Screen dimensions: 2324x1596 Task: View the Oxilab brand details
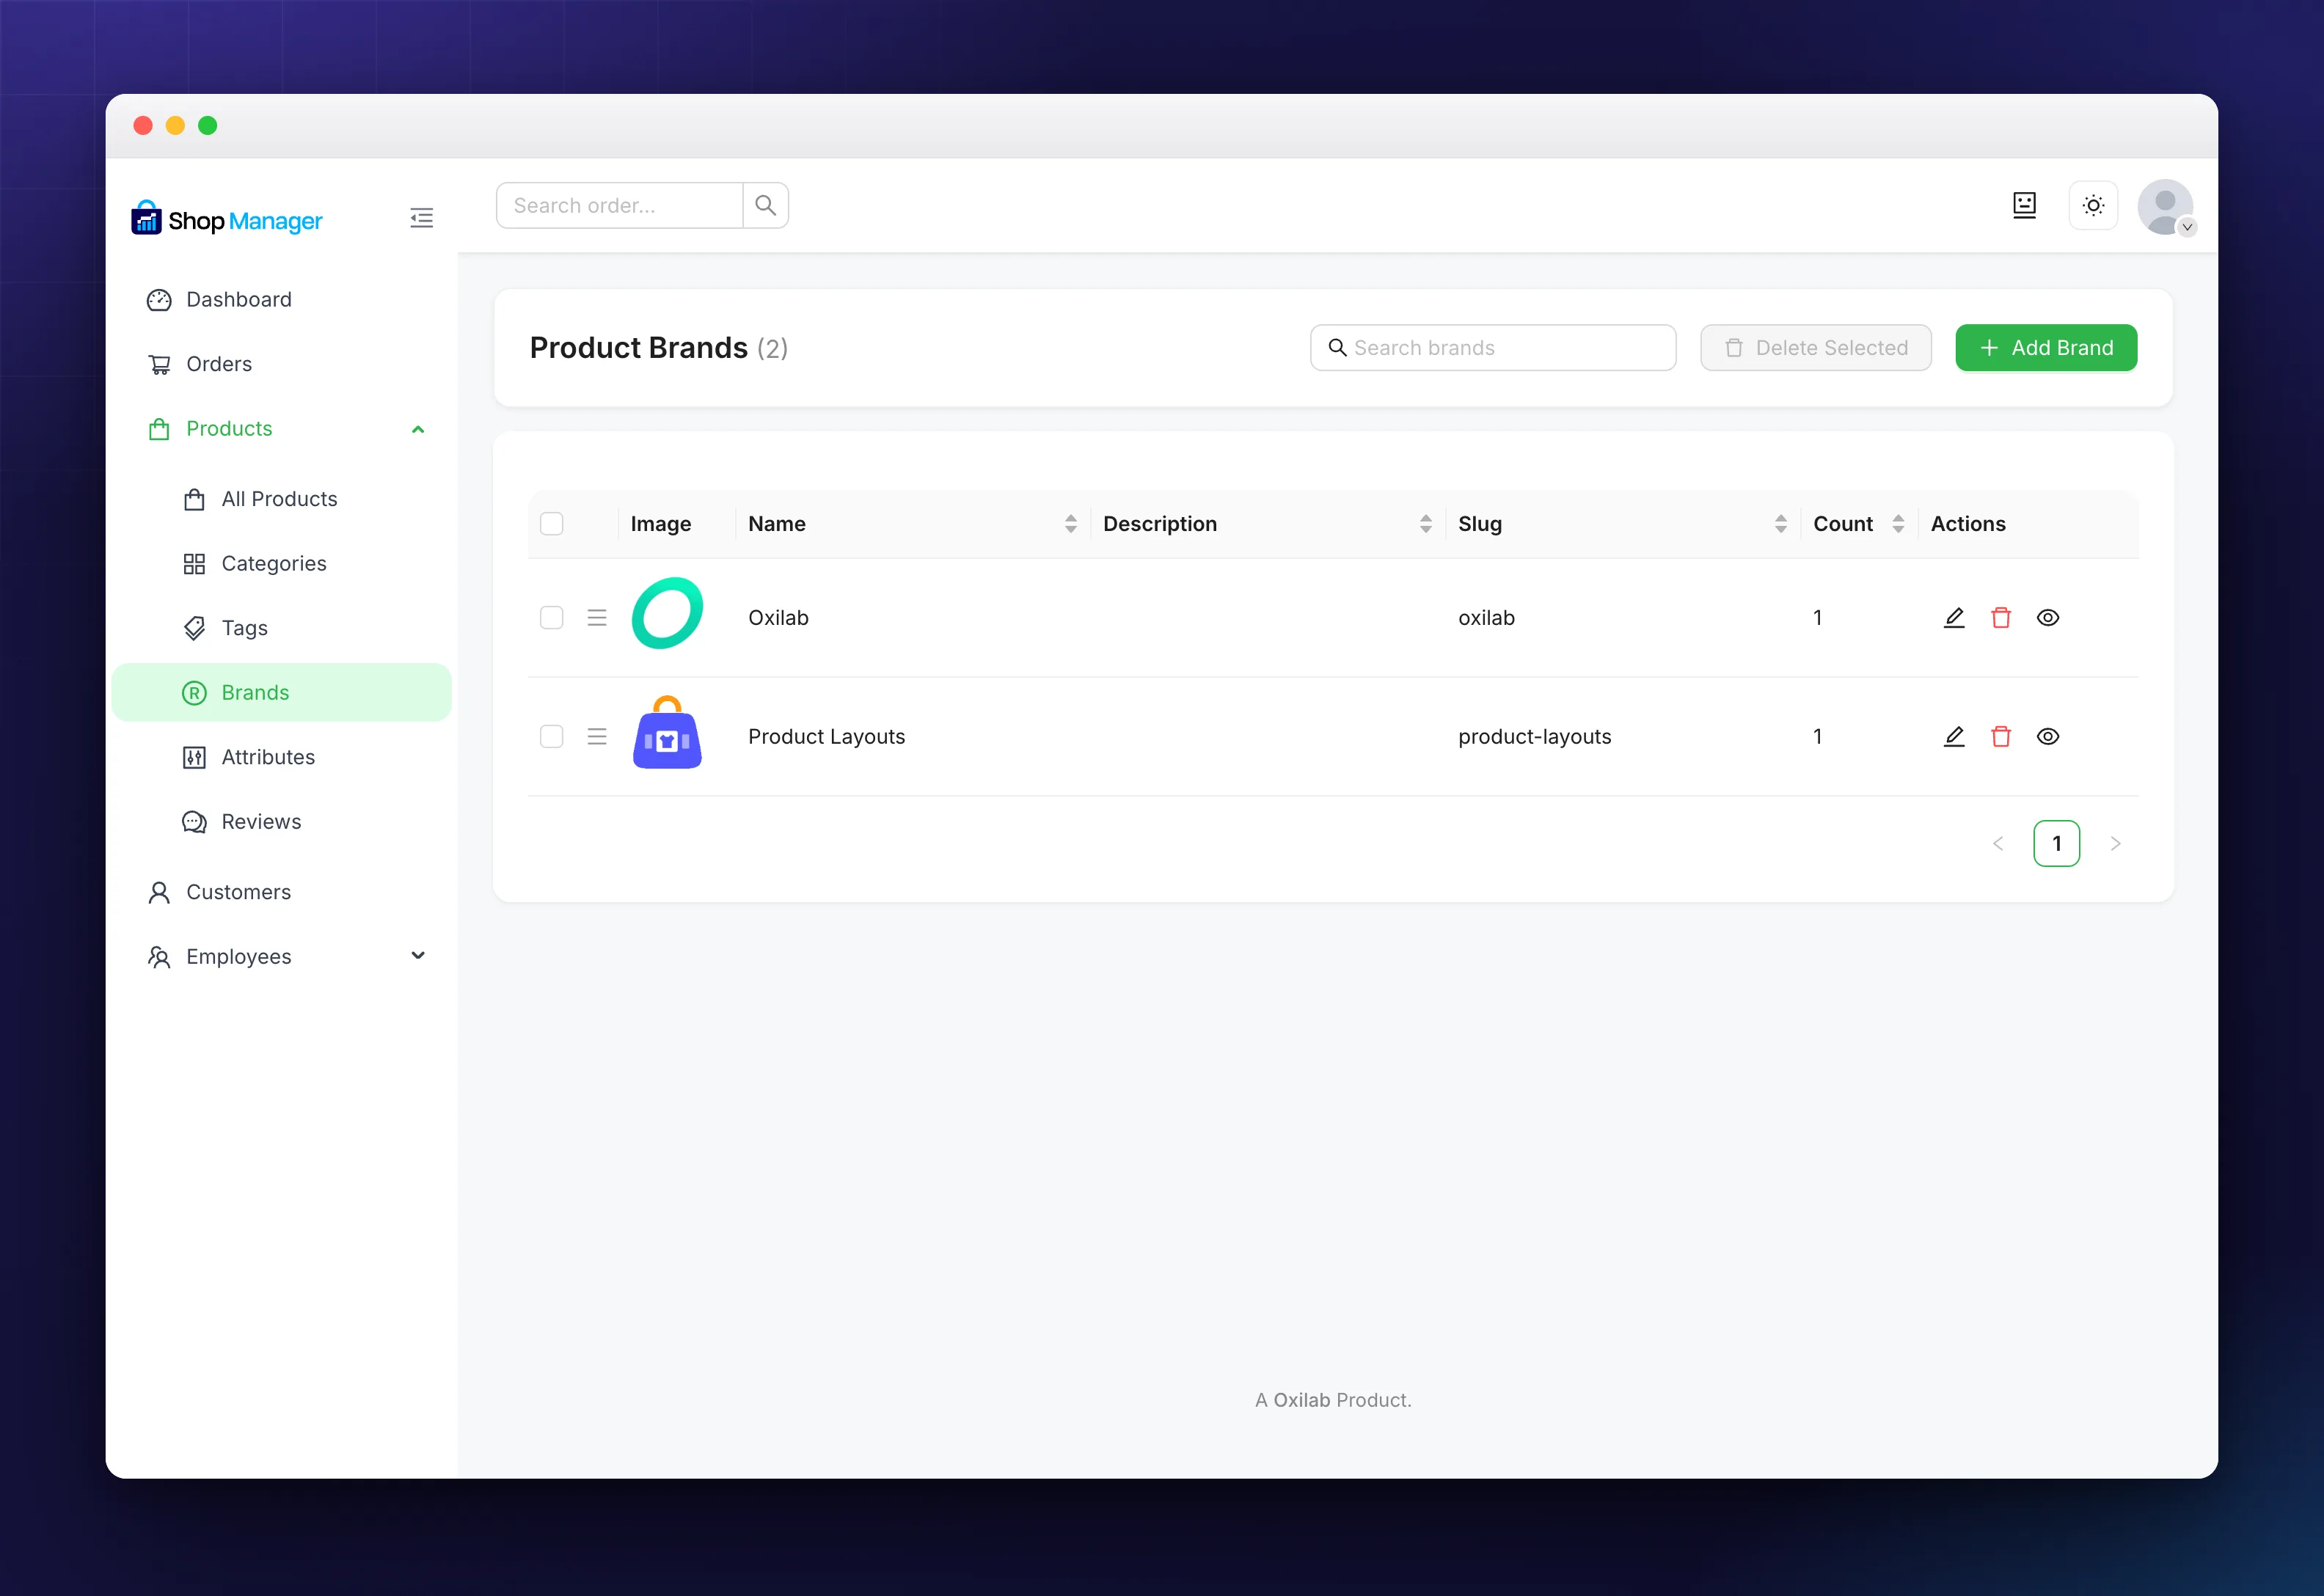point(2048,618)
